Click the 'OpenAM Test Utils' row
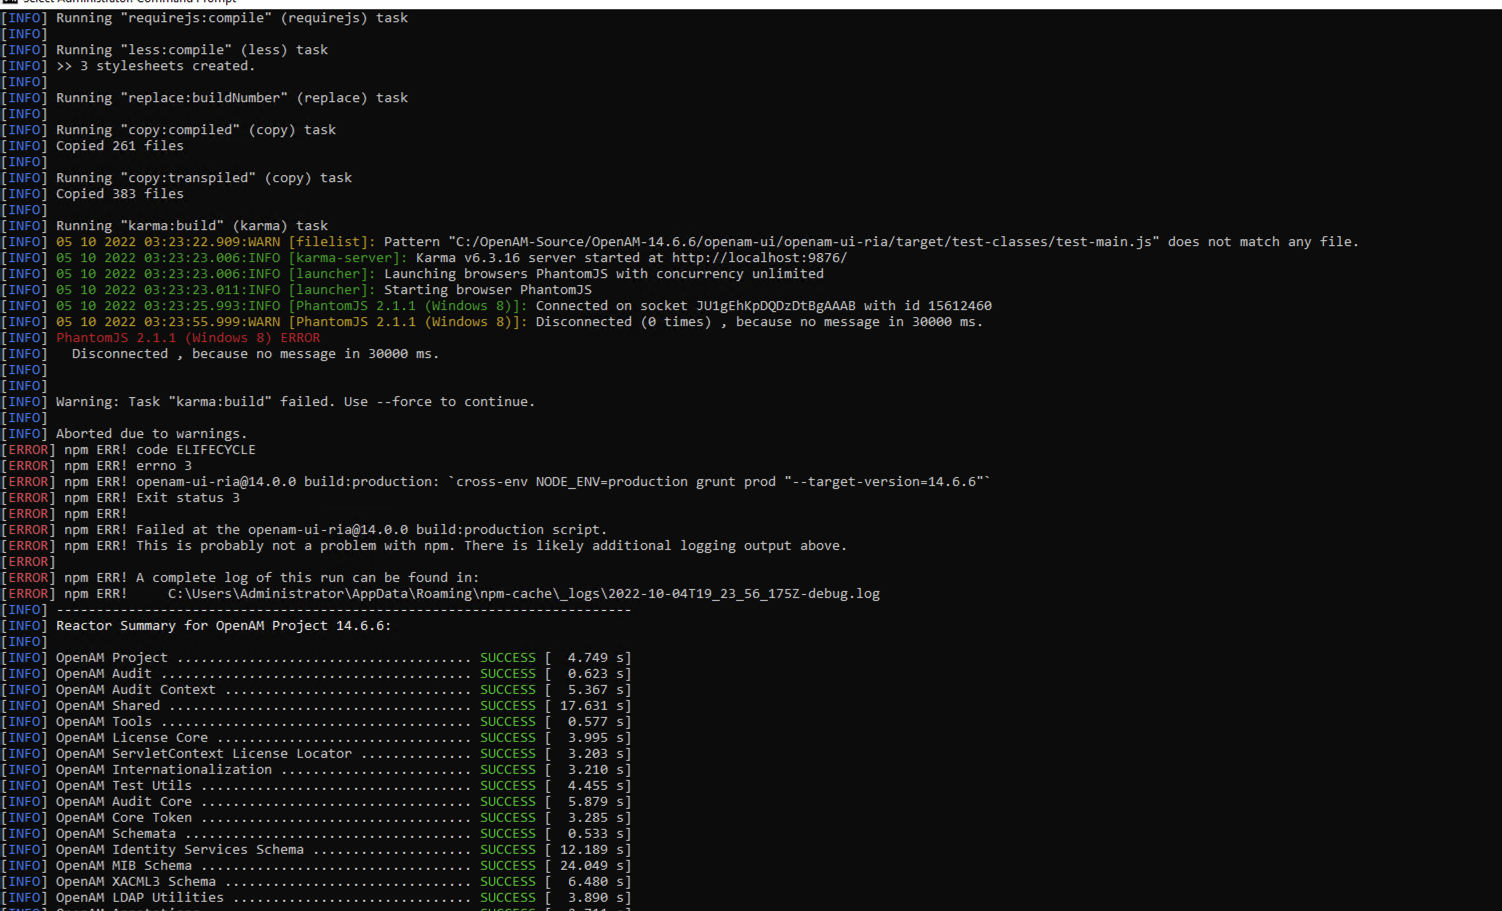The width and height of the screenshot is (1502, 911). pos(316,786)
